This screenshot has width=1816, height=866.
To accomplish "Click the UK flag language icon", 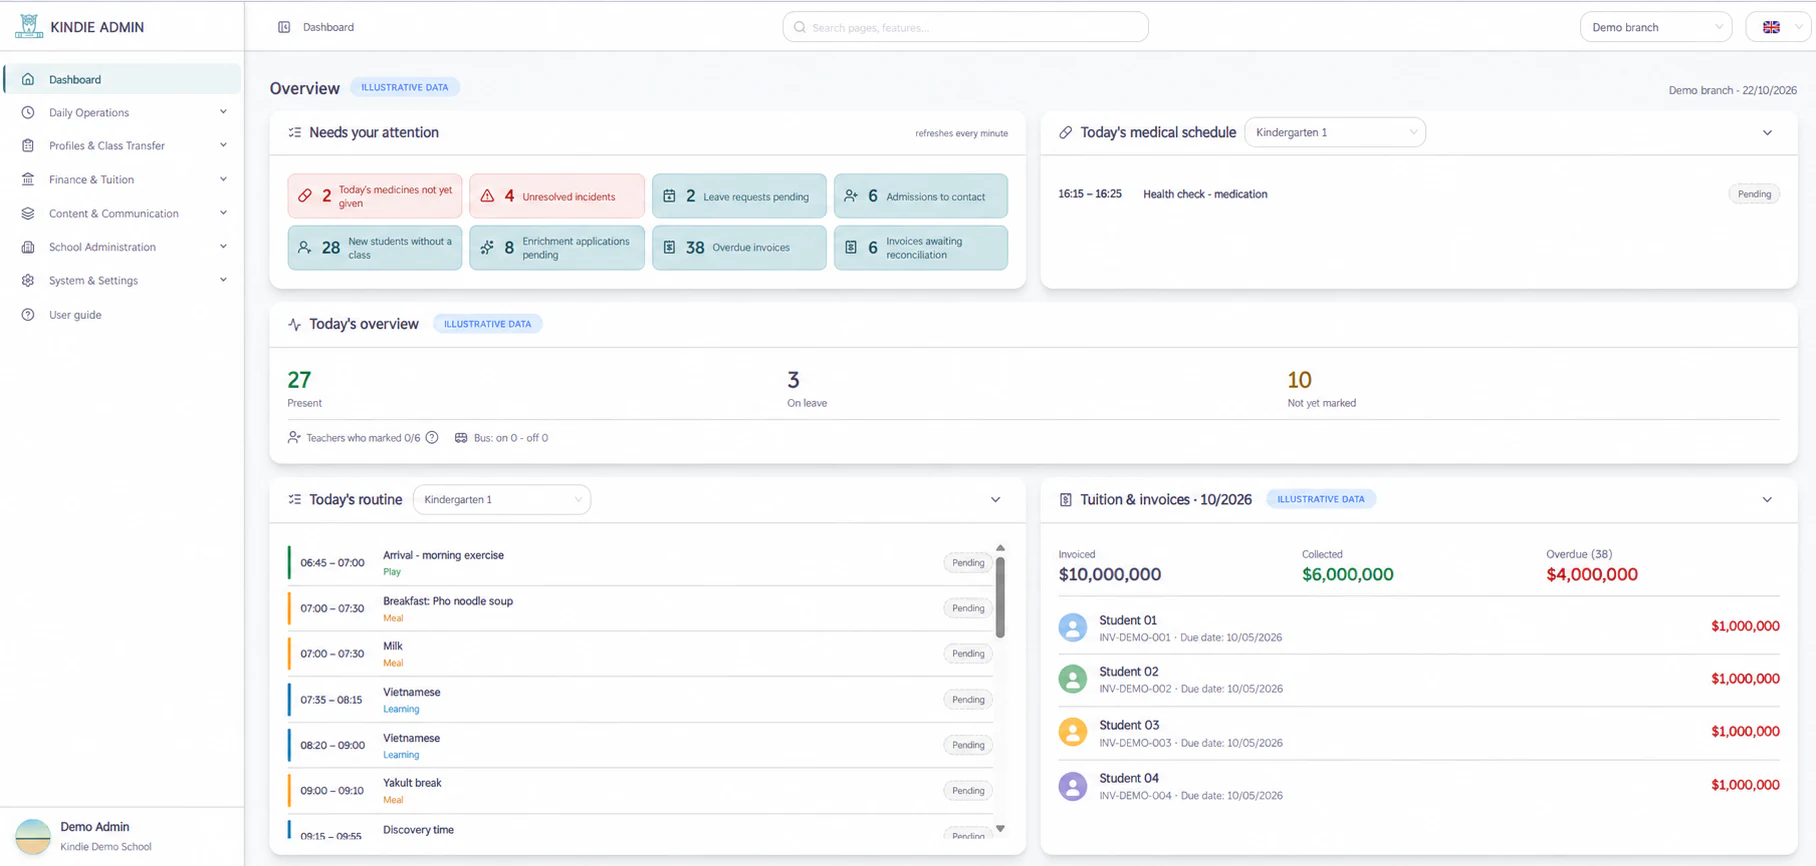I will pos(1771,27).
